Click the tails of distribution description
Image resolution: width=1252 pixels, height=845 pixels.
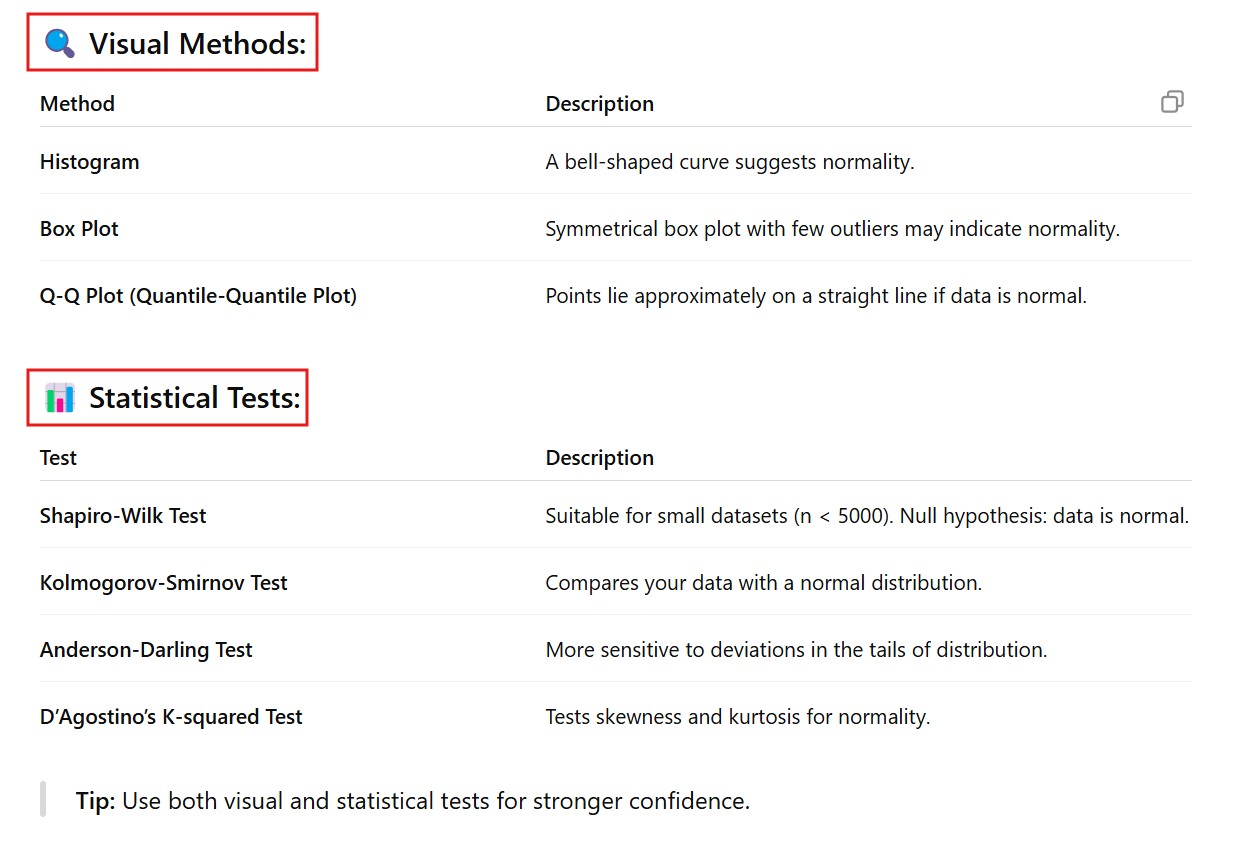coord(796,650)
